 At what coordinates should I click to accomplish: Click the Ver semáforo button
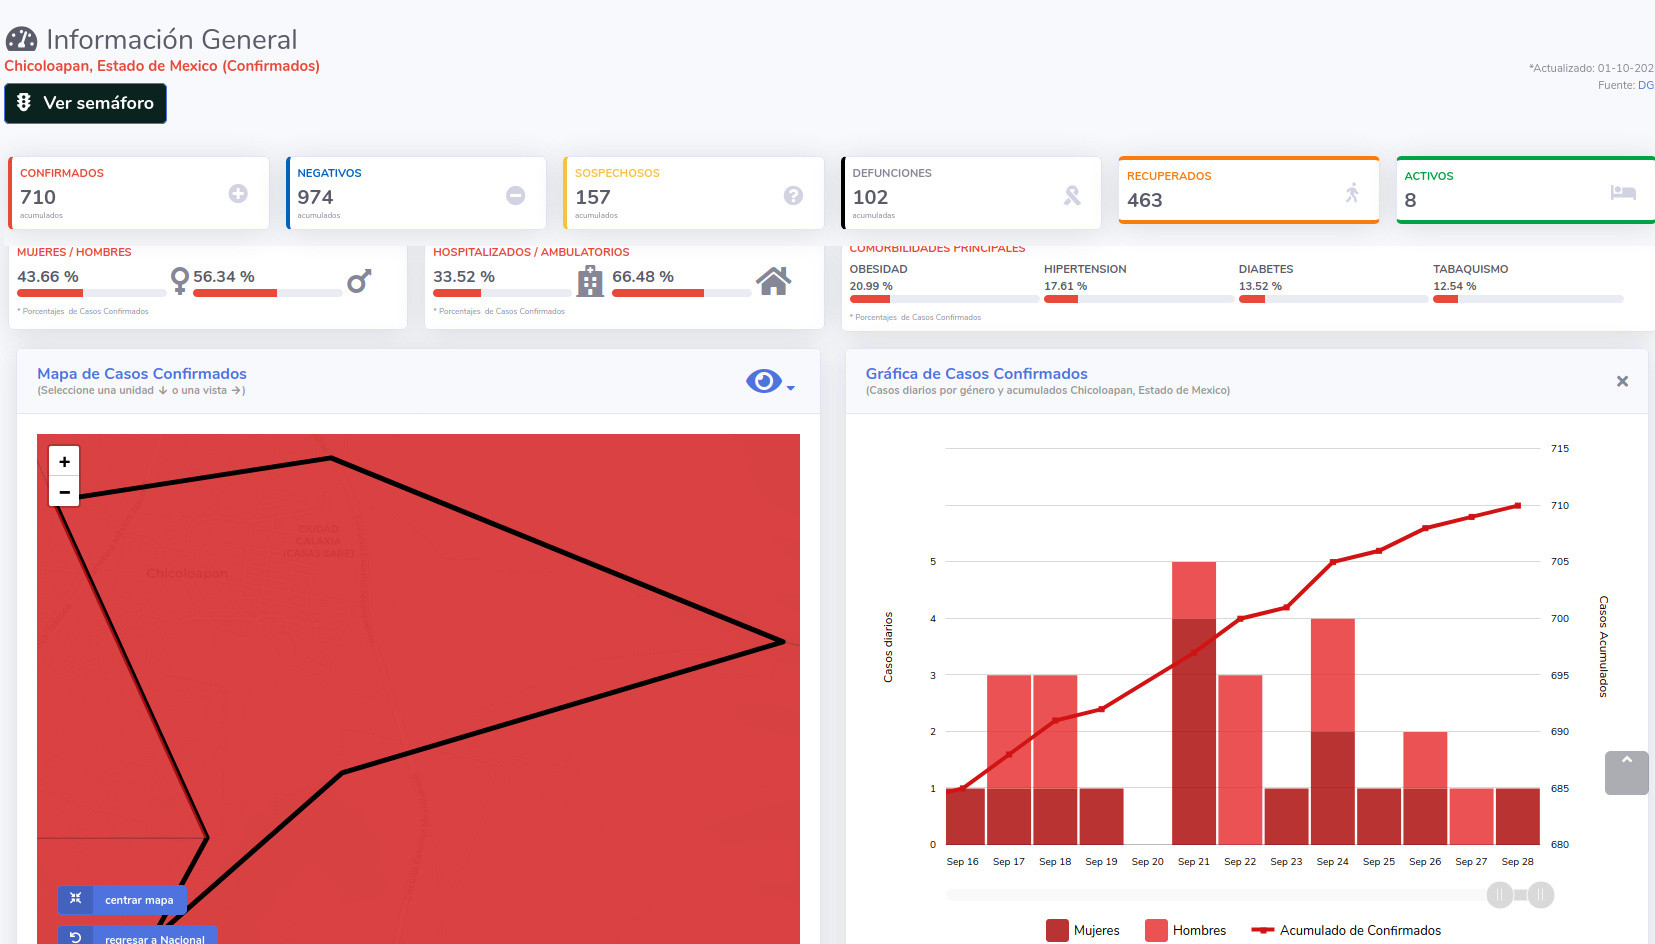(x=85, y=103)
